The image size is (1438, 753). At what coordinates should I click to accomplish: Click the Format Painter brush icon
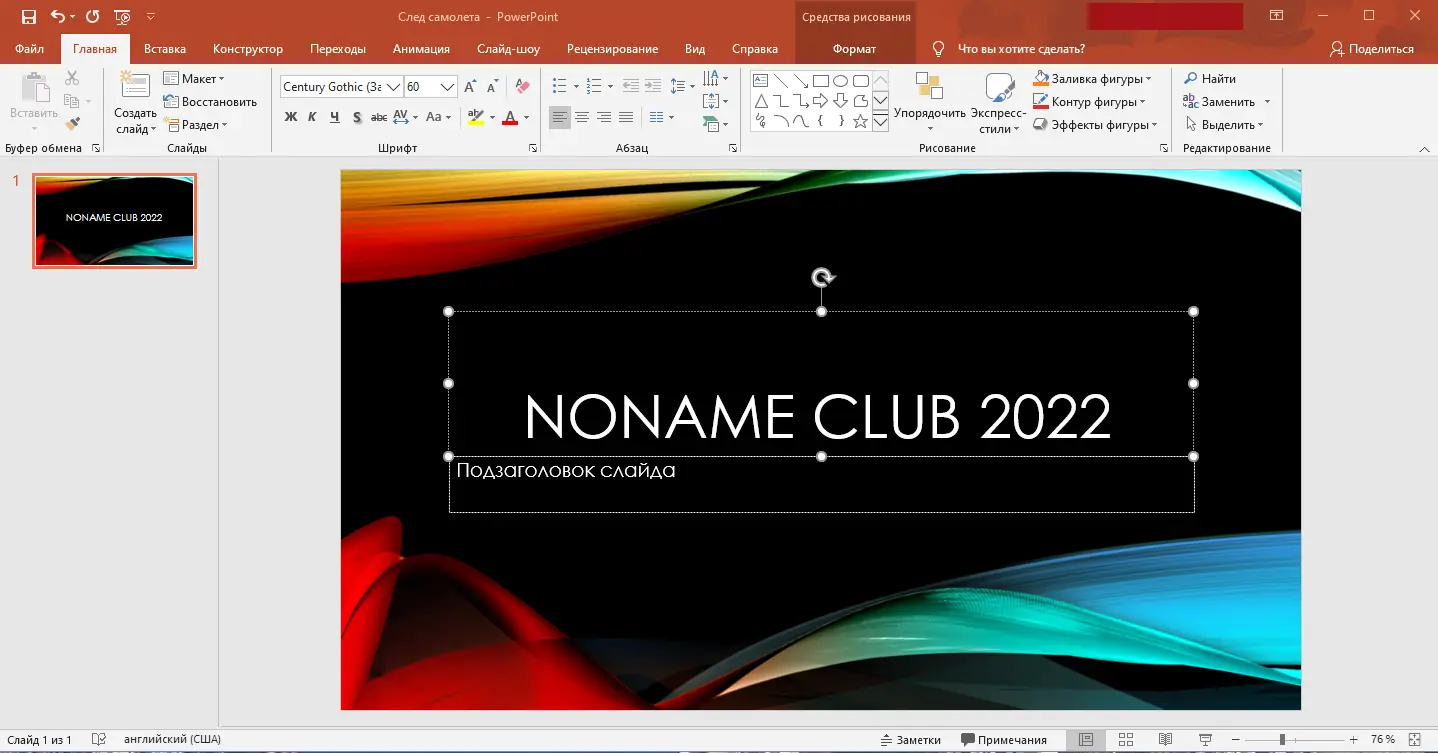[x=72, y=124]
